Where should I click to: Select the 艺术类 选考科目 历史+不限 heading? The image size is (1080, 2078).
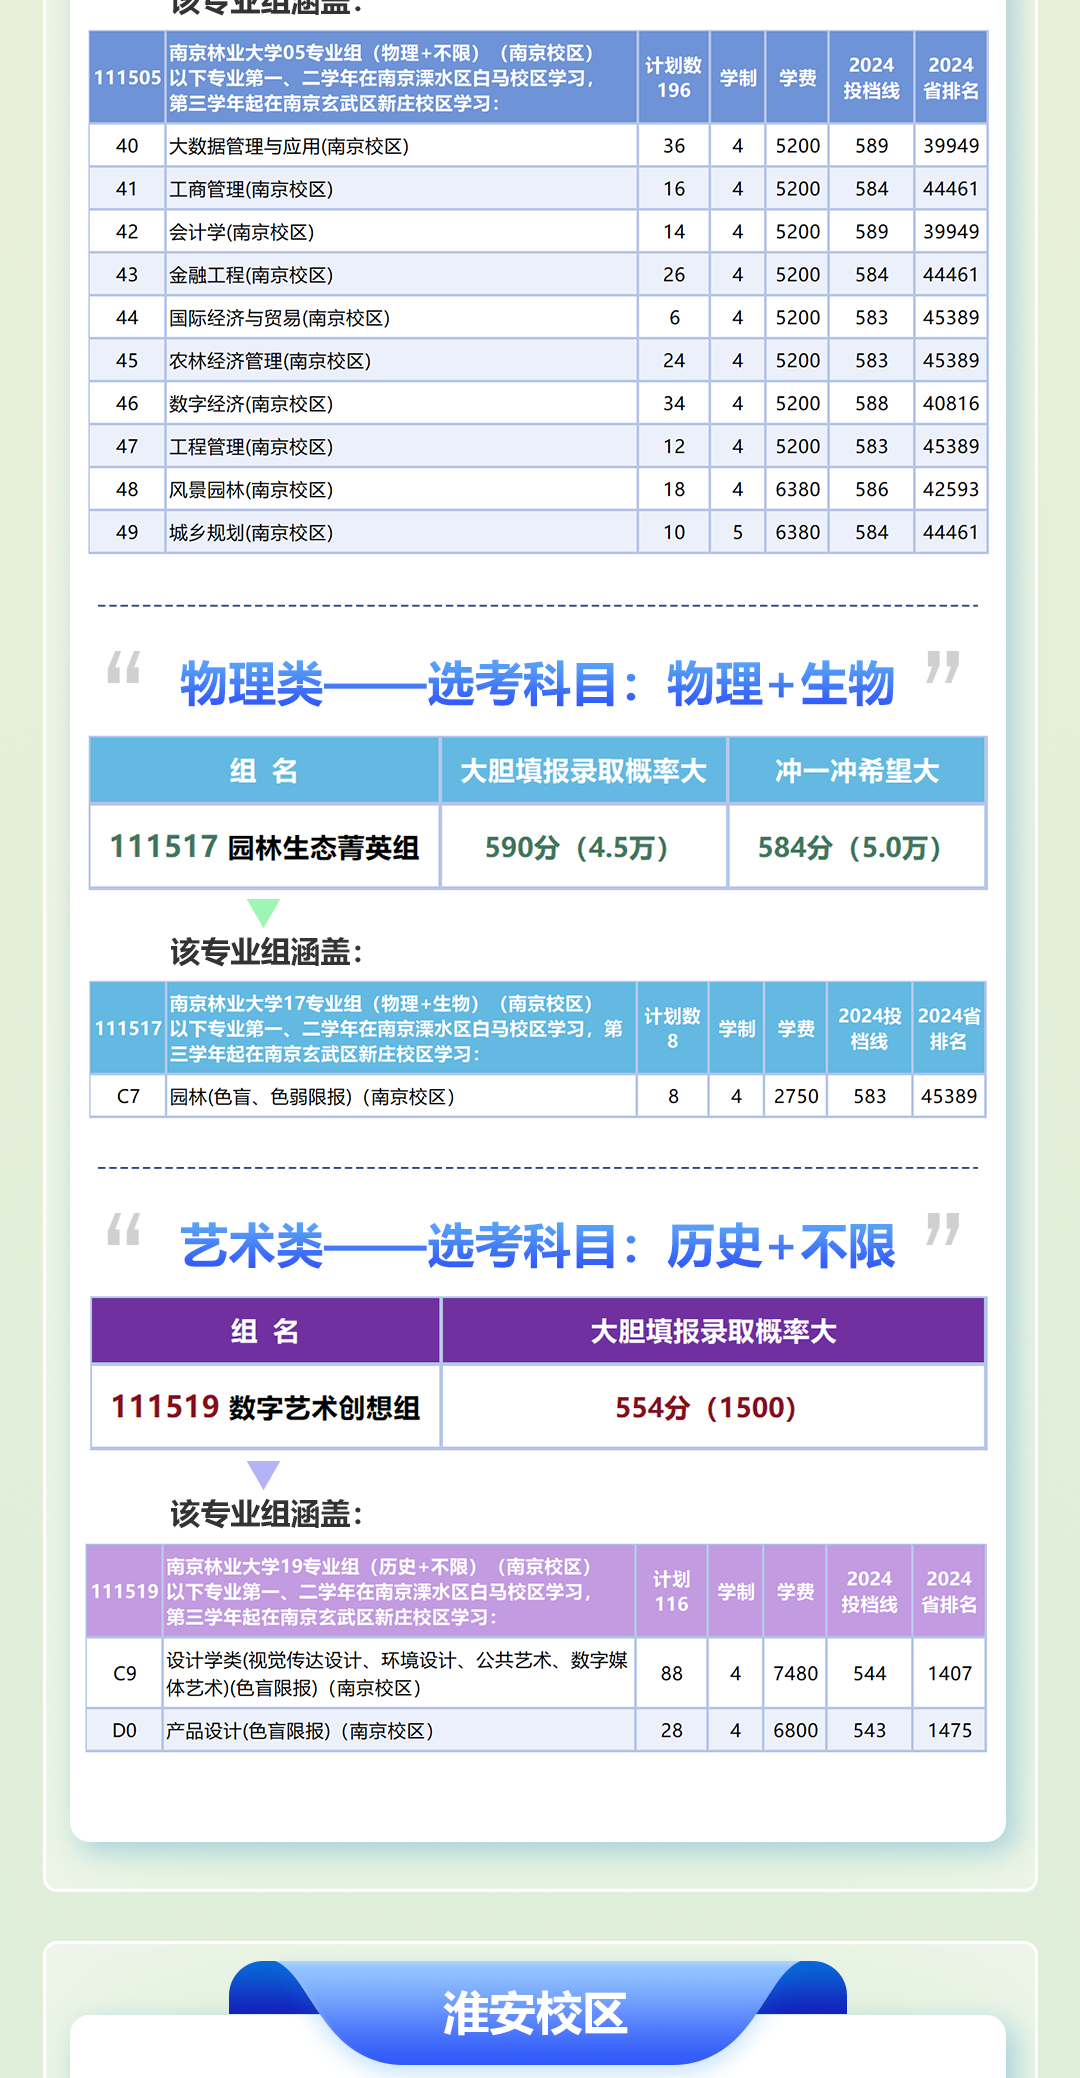[x=537, y=1247]
